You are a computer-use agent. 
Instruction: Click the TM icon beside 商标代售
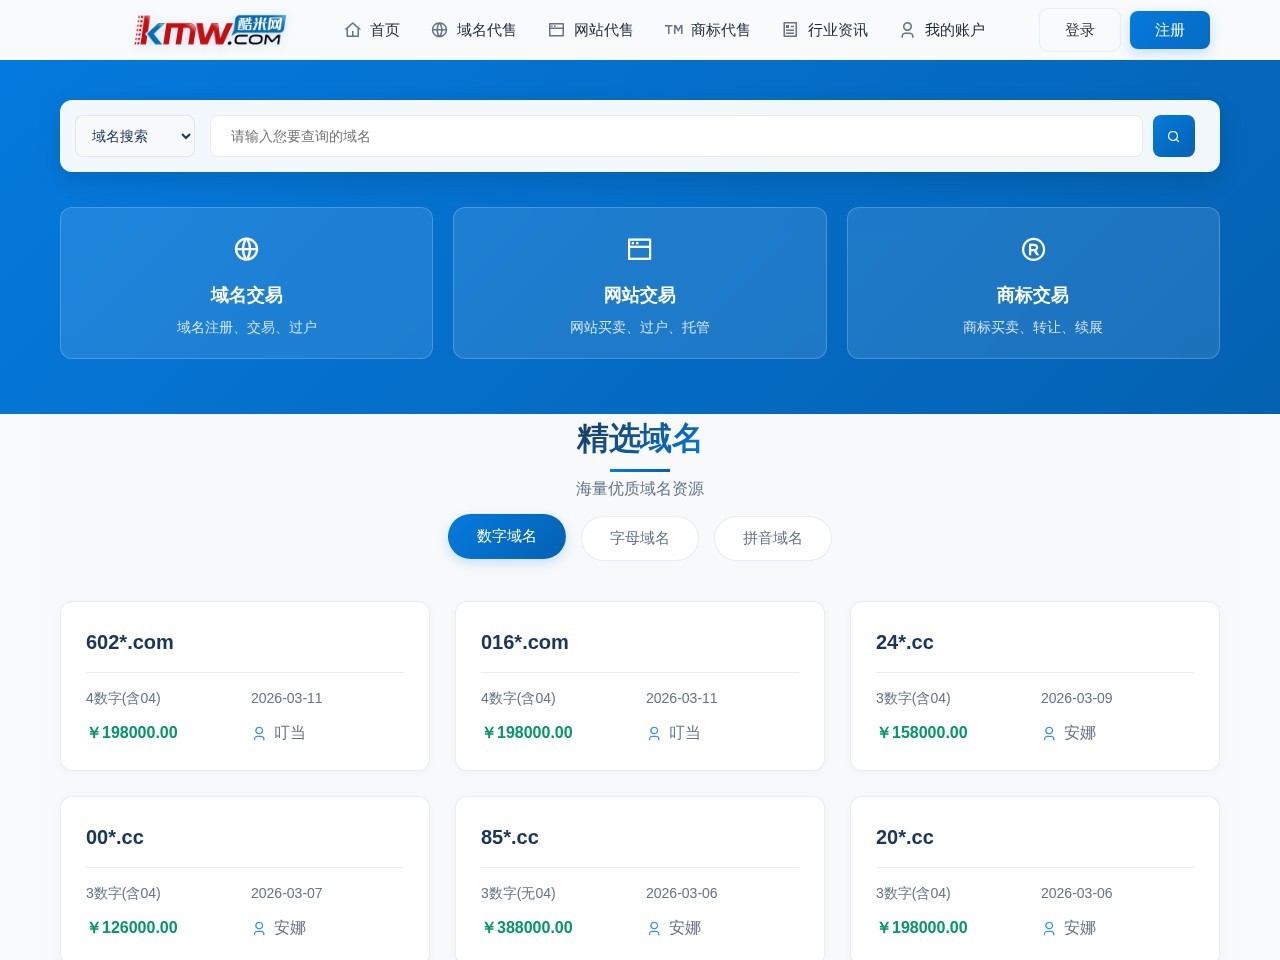pyautogui.click(x=675, y=30)
